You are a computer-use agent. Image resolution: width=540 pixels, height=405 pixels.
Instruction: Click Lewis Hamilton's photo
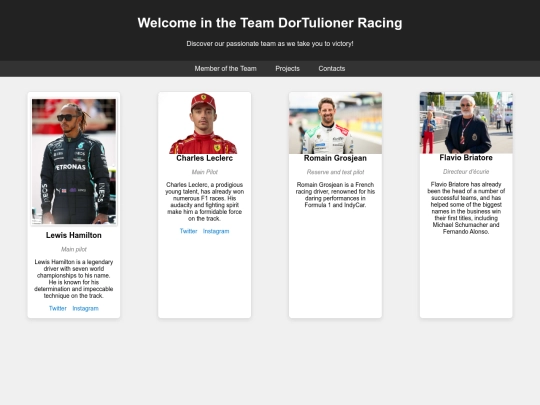tap(74, 162)
